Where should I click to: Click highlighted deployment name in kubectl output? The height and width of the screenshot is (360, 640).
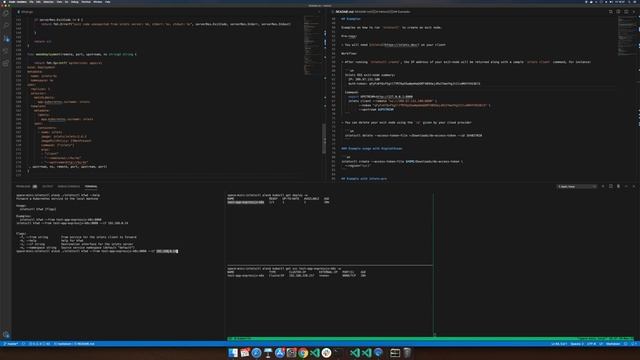[x=246, y=202]
